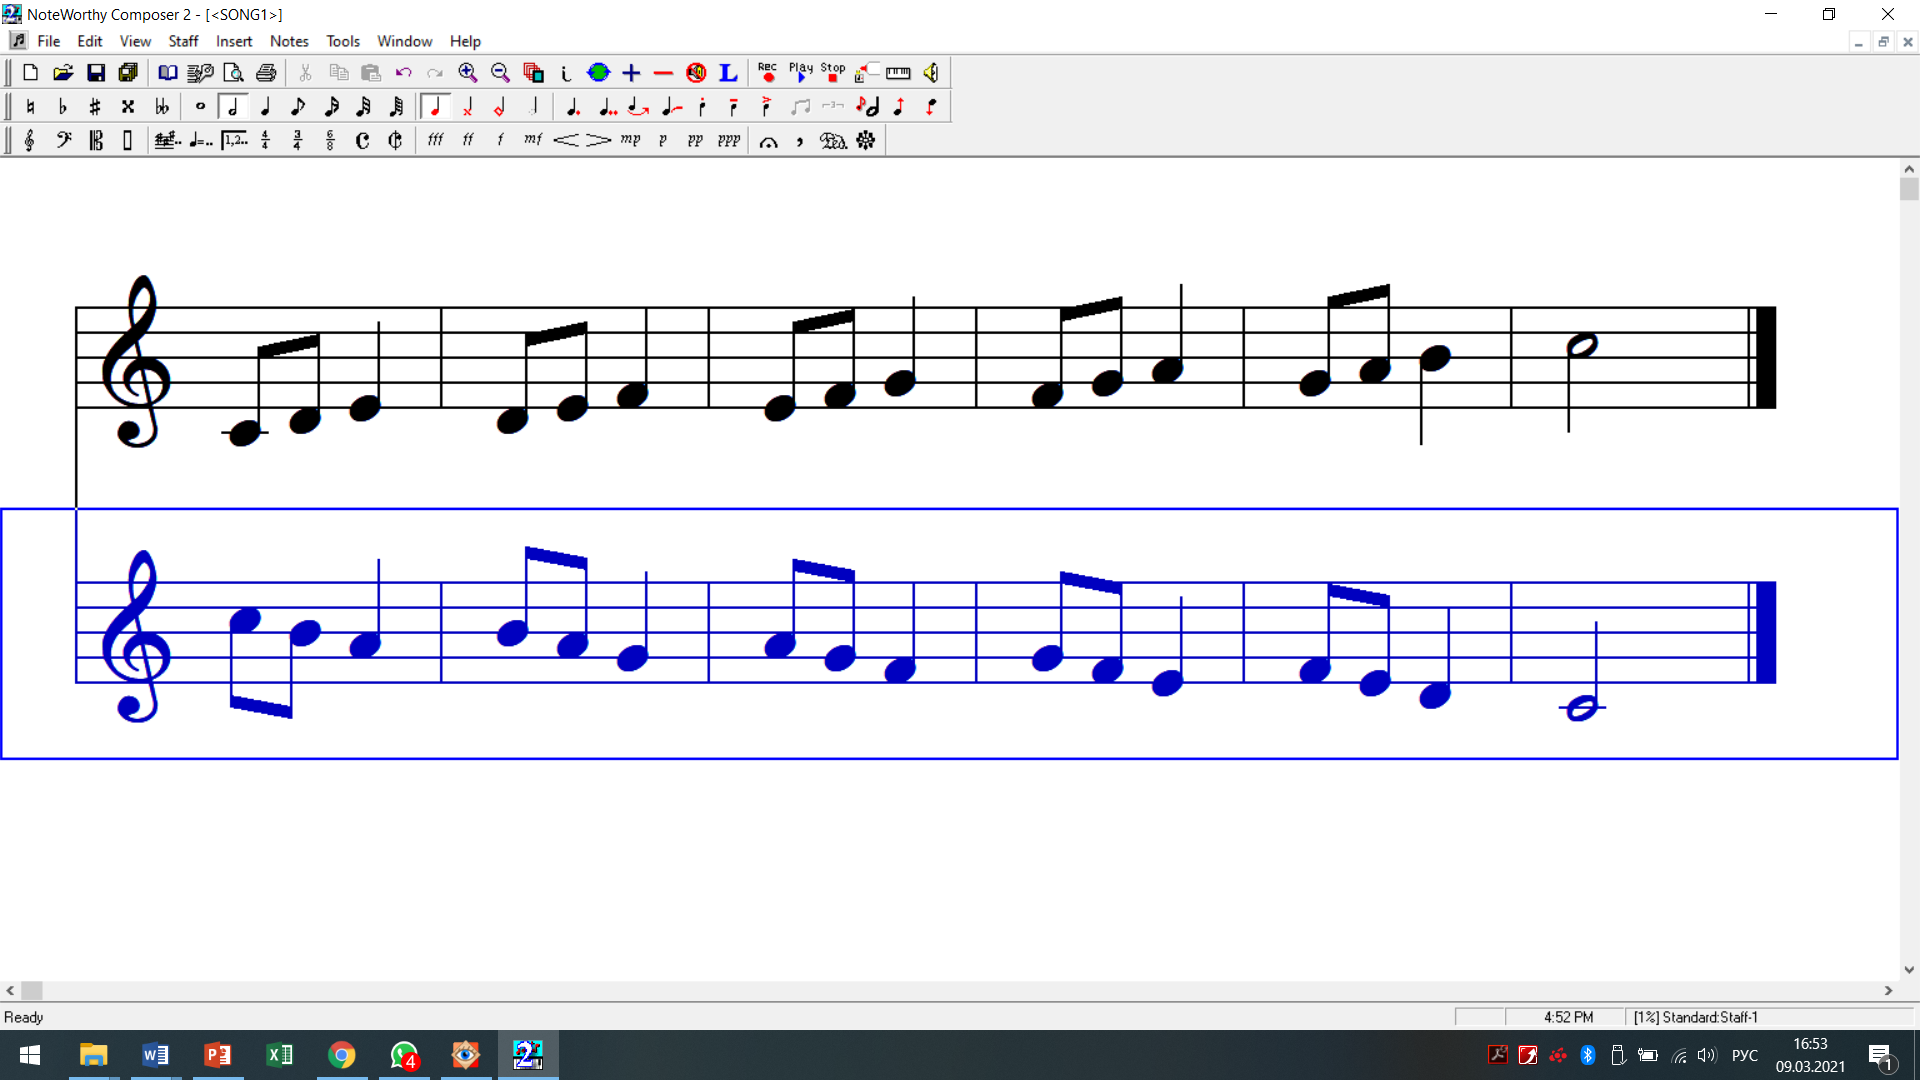Viewport: 1920px width, 1080px height.
Task: Toggle the half note duration button
Action: tap(232, 106)
